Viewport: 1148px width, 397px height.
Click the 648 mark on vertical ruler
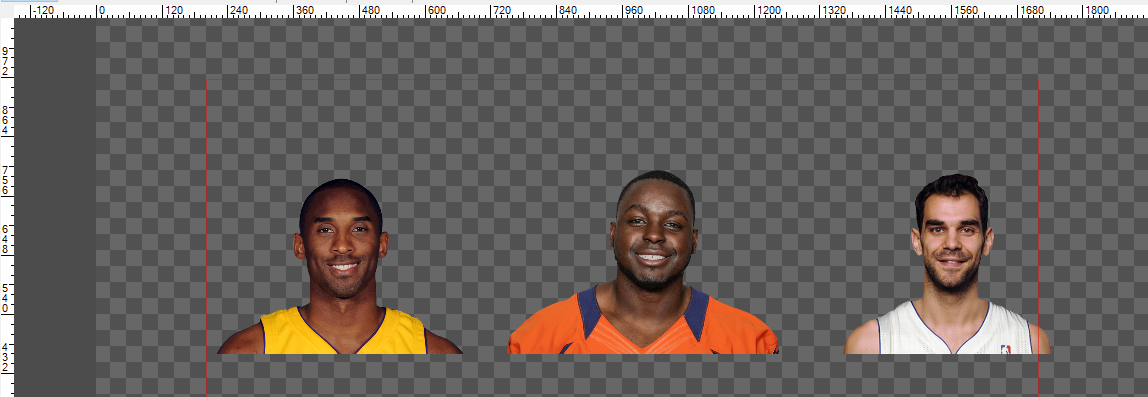6,239
